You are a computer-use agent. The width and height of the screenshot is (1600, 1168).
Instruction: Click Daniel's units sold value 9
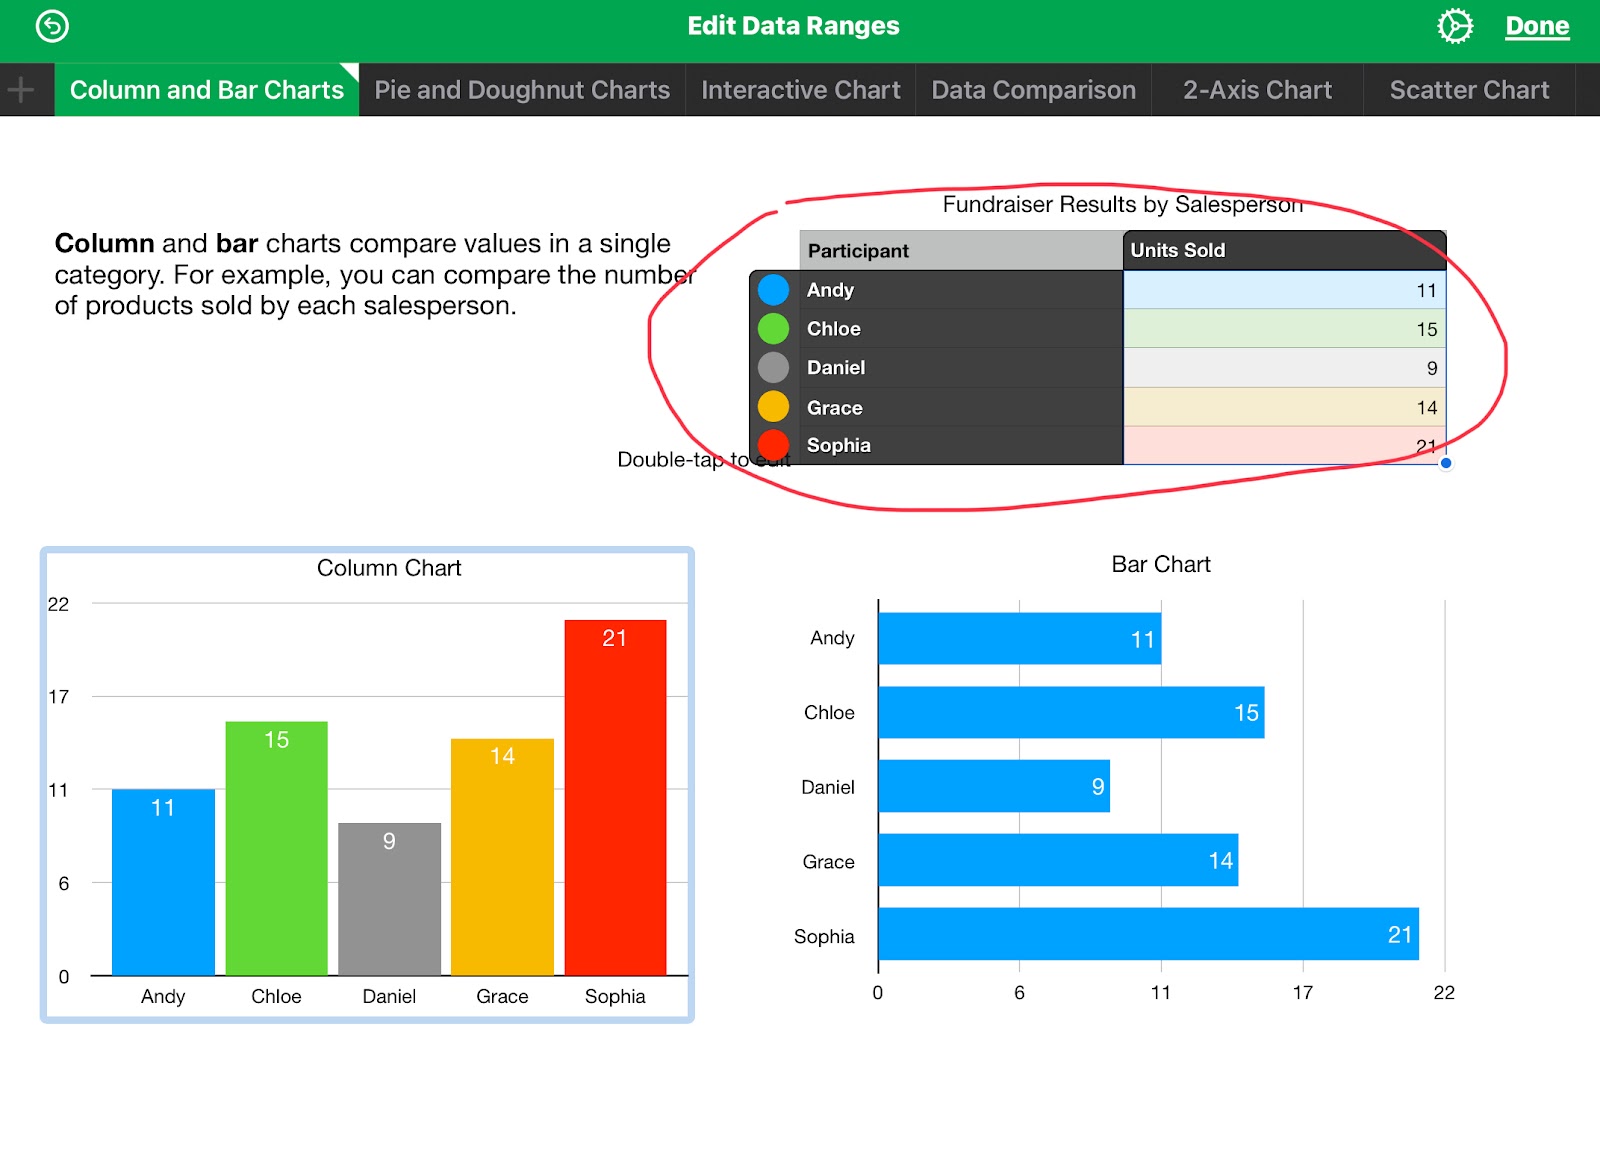click(1284, 368)
